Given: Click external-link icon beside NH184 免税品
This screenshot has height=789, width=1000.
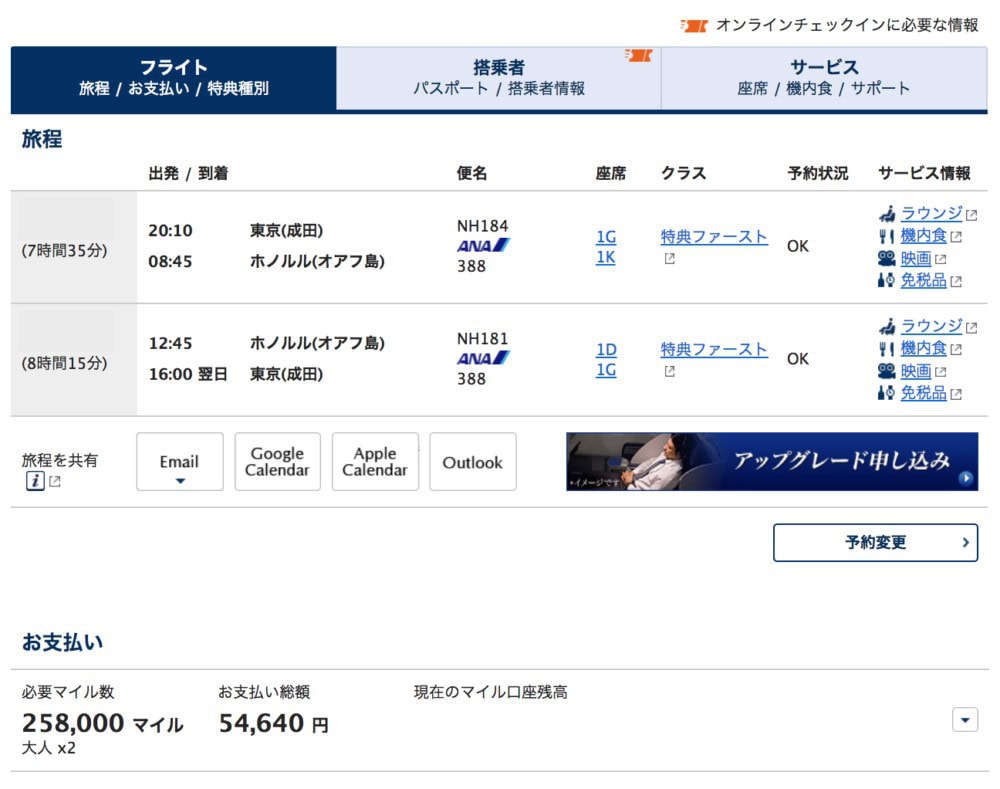Looking at the screenshot, I should coord(956,281).
